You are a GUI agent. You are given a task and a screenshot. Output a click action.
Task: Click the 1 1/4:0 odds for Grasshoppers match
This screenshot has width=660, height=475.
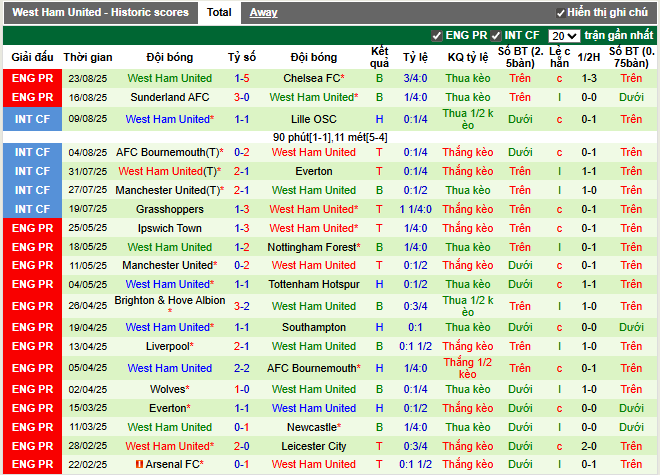point(415,209)
